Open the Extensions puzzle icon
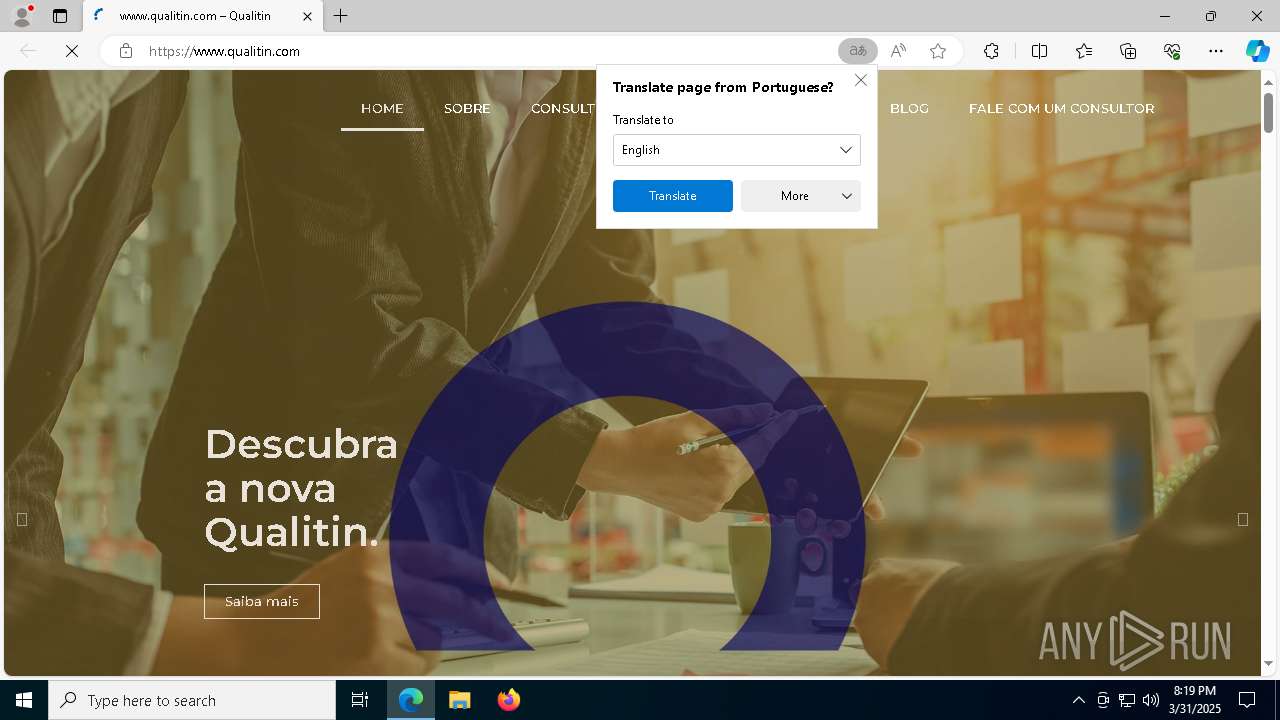Image resolution: width=1280 pixels, height=720 pixels. (991, 51)
